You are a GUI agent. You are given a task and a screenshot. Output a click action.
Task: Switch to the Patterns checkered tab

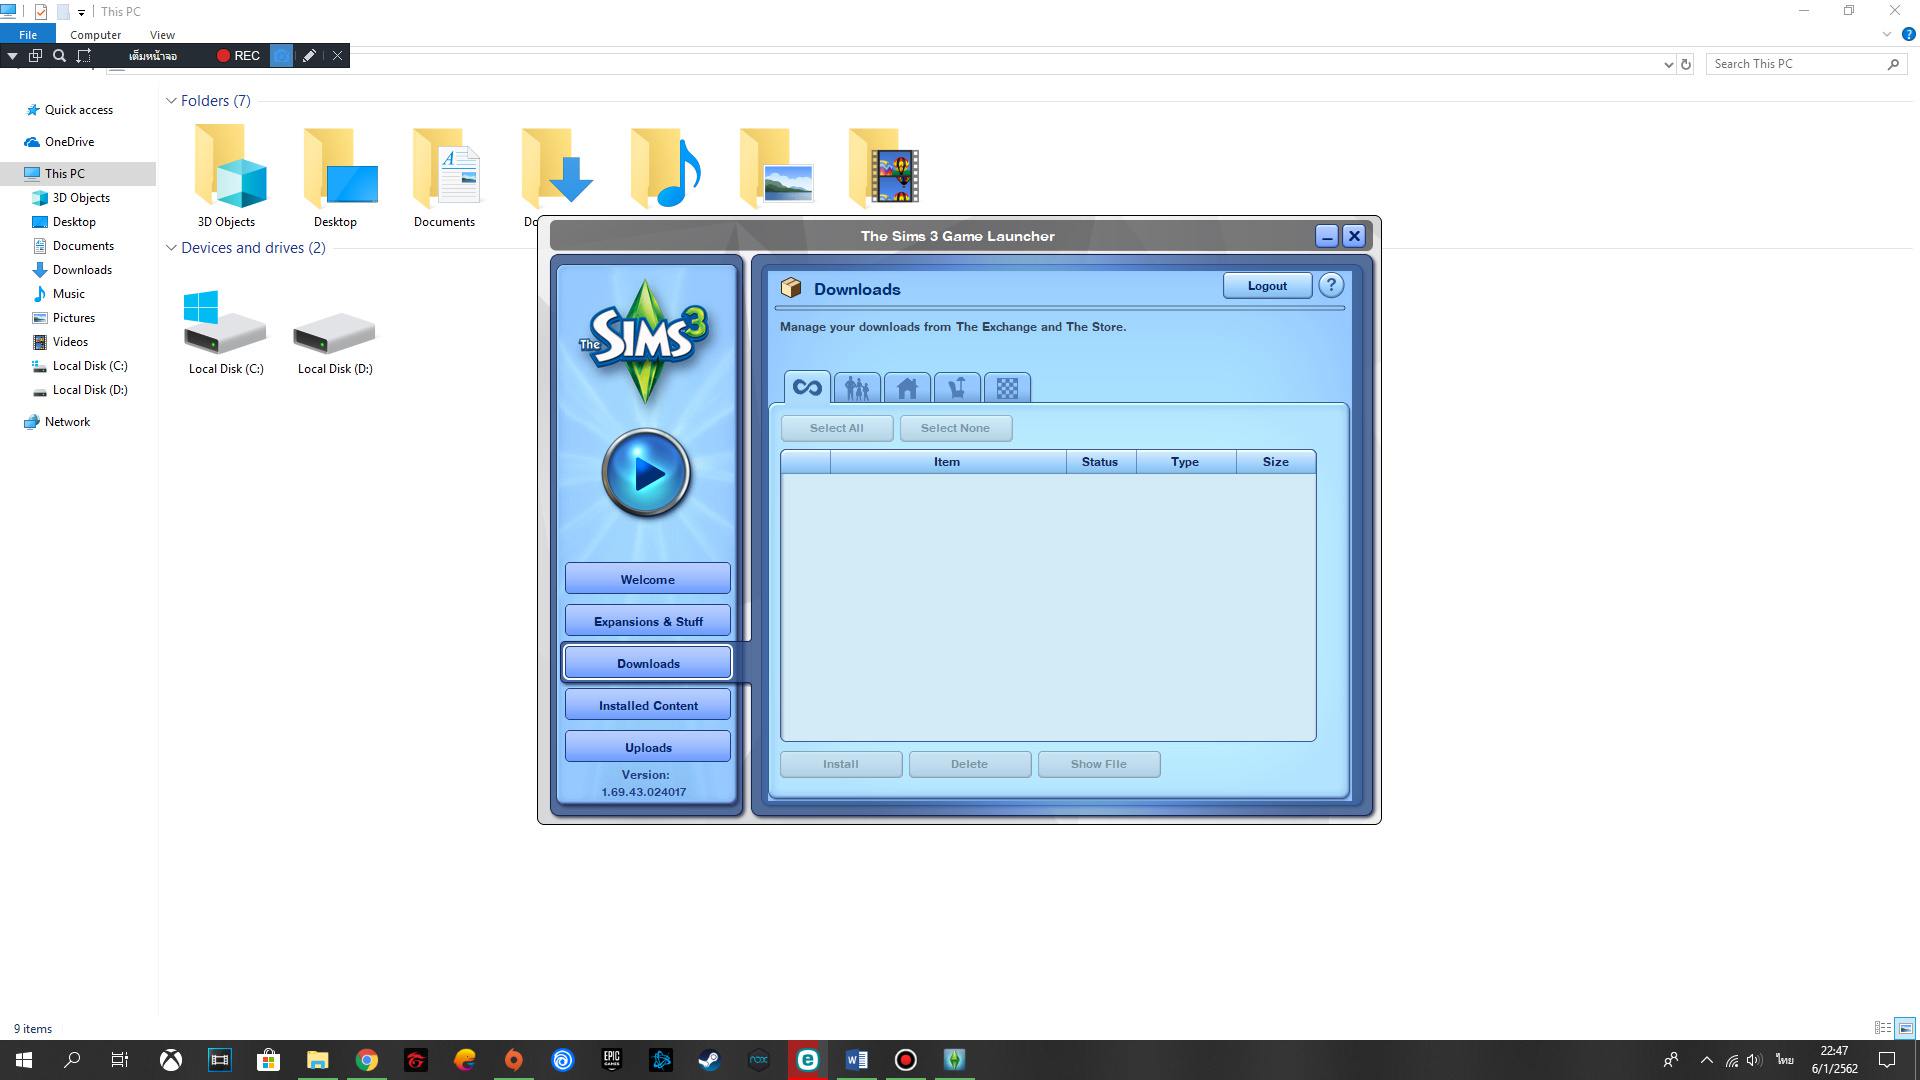[x=1007, y=388]
